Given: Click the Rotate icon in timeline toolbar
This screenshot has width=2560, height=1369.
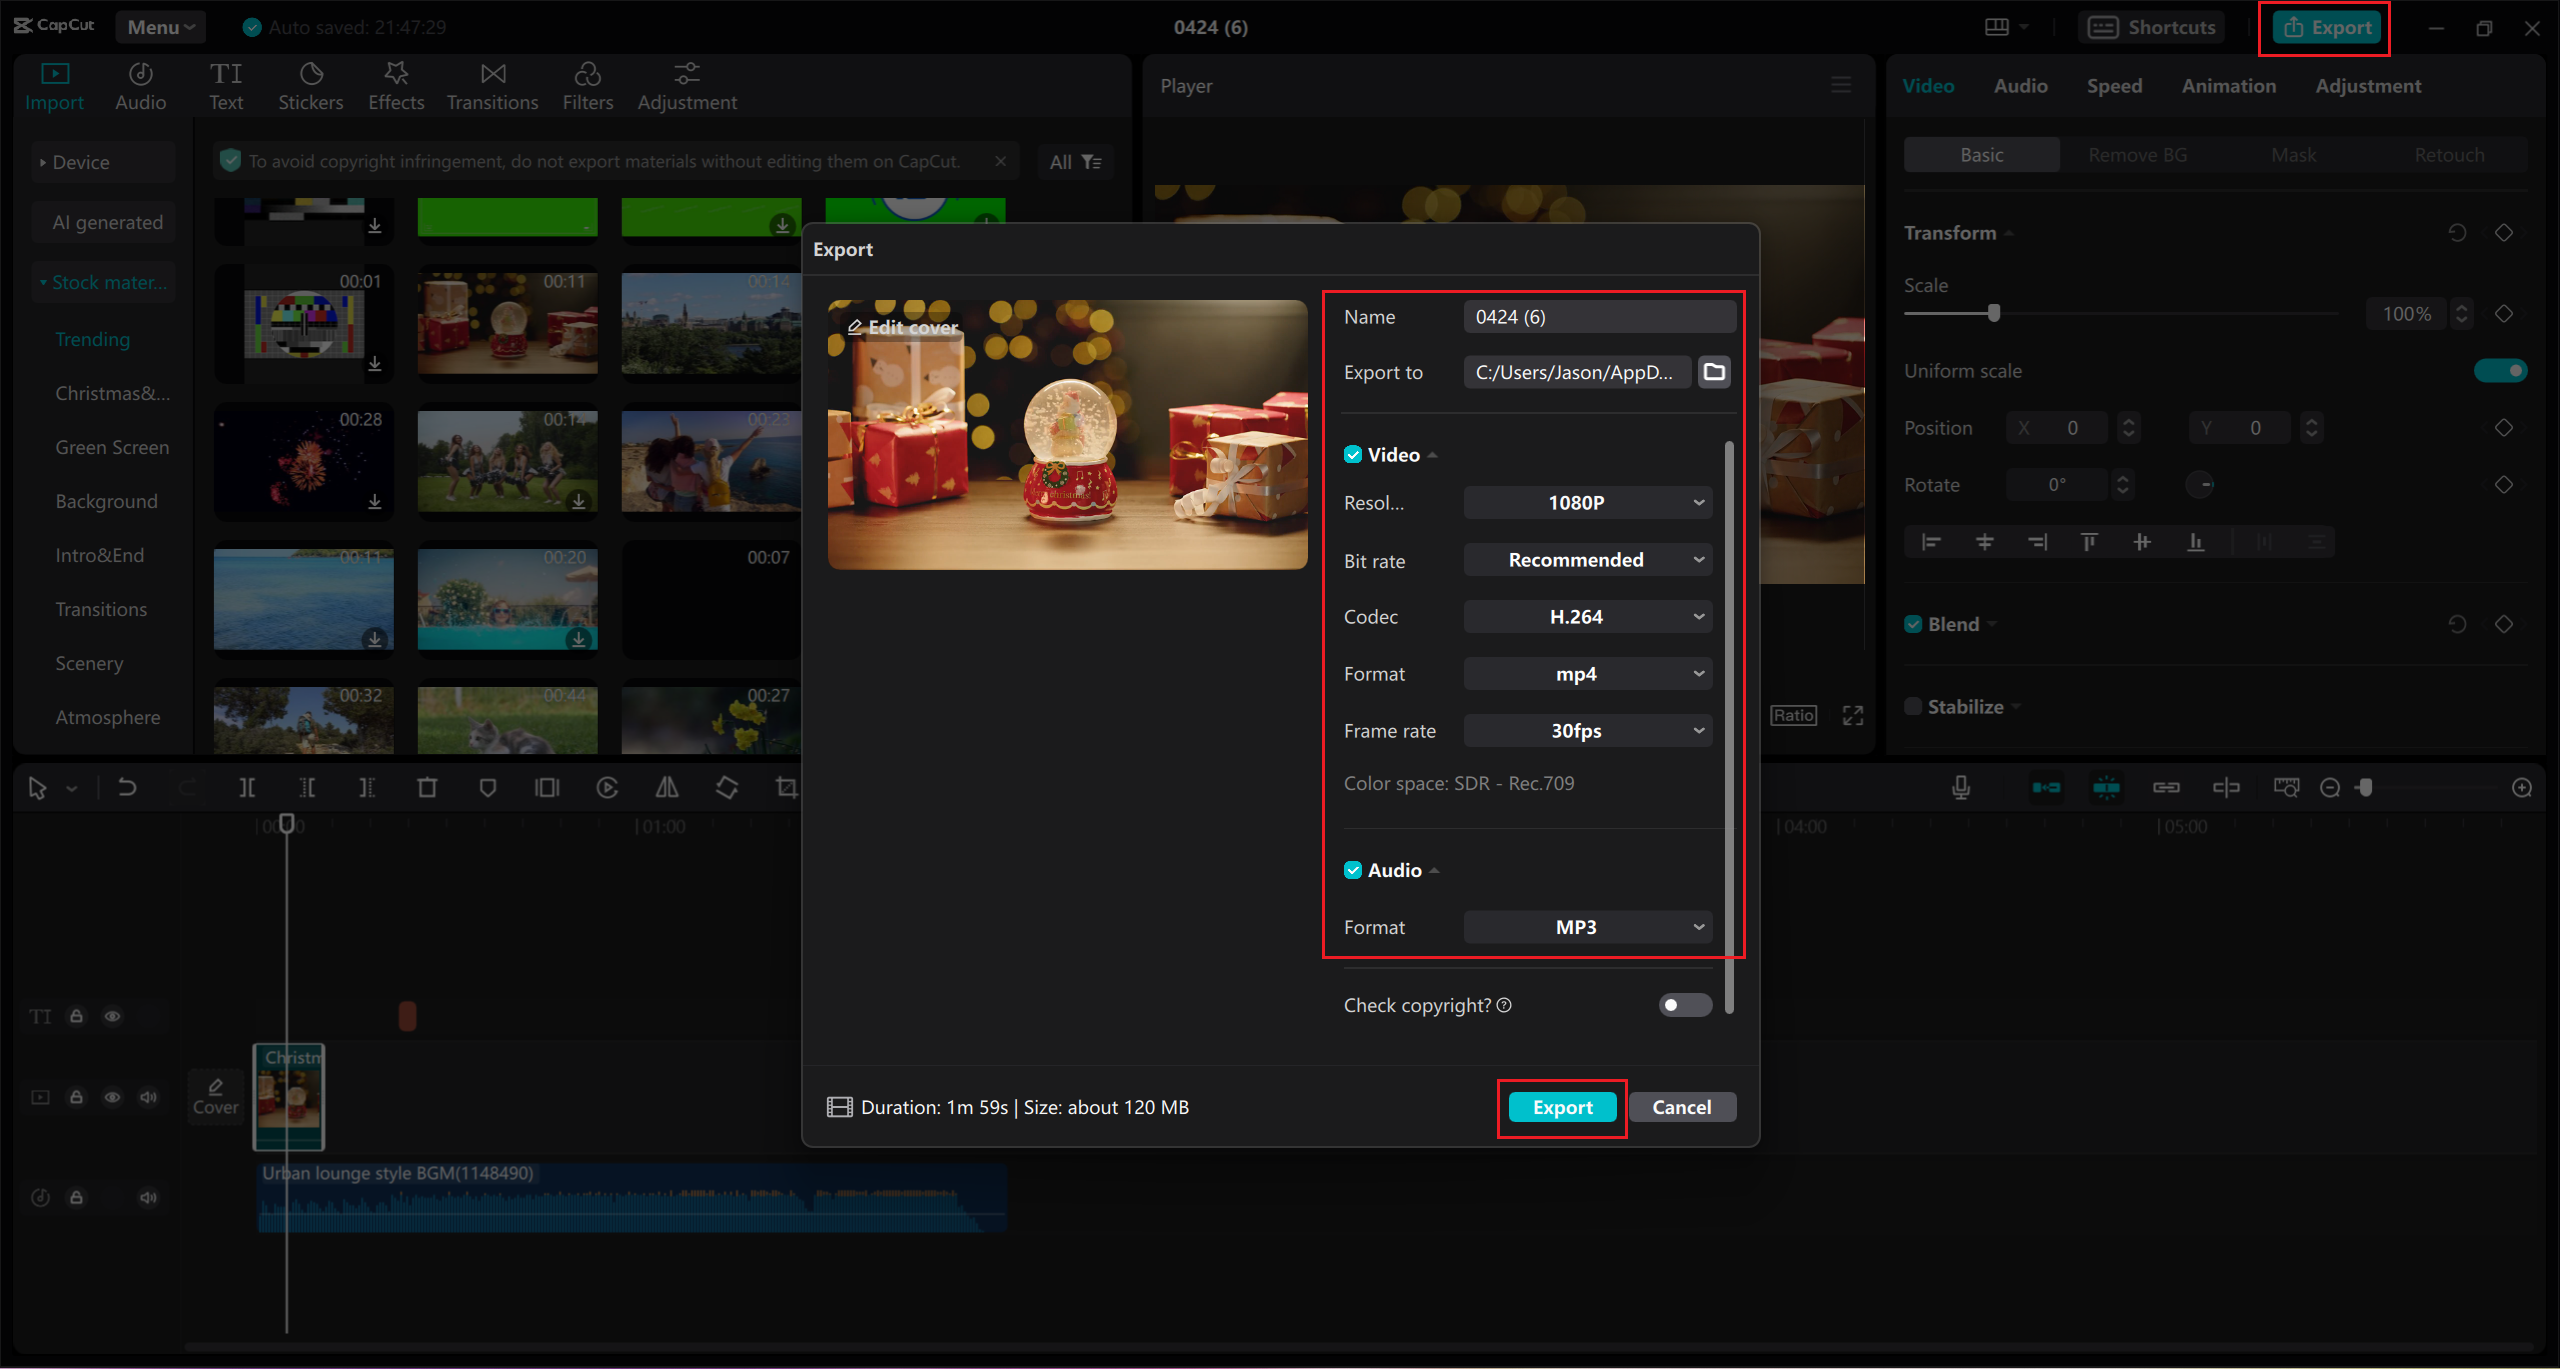Looking at the screenshot, I should 727,788.
